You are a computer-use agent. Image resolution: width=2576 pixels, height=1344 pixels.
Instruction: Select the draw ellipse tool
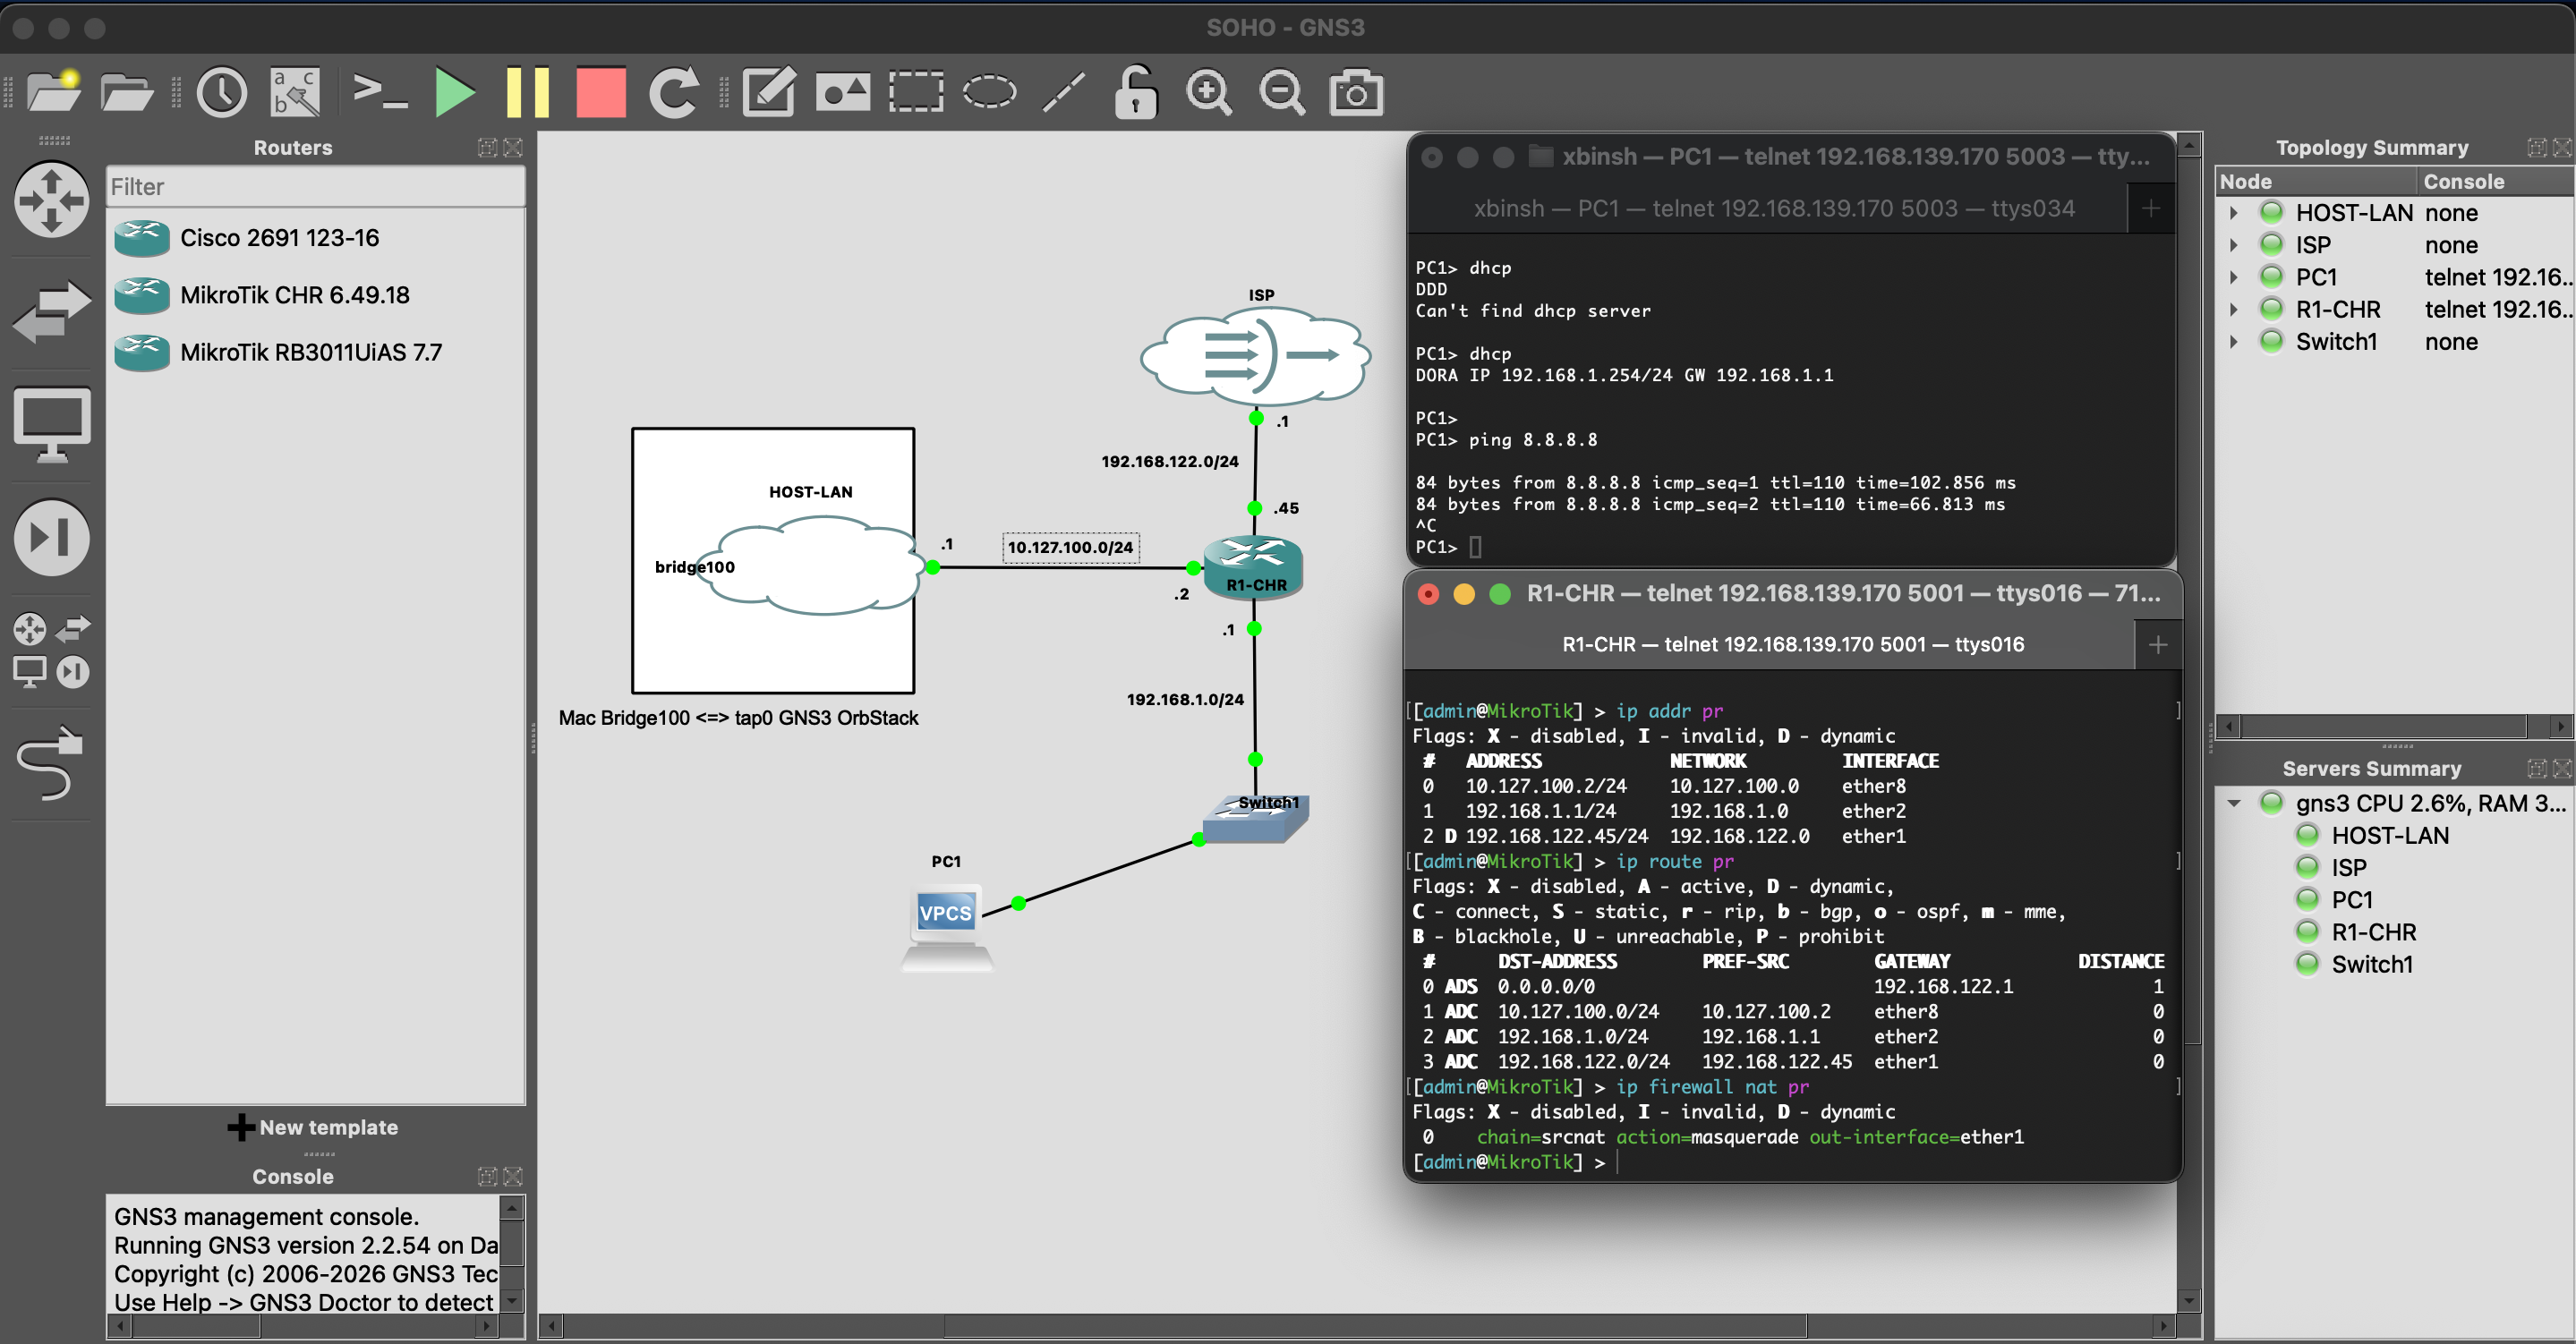[x=989, y=93]
